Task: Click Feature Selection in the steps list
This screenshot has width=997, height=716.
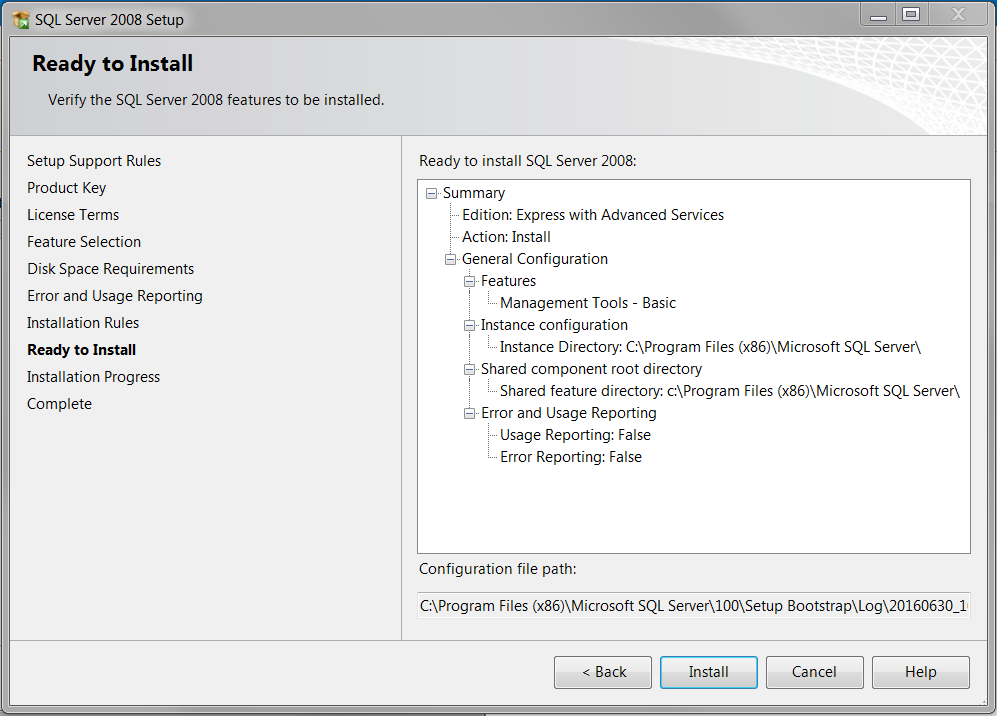Action: (84, 242)
